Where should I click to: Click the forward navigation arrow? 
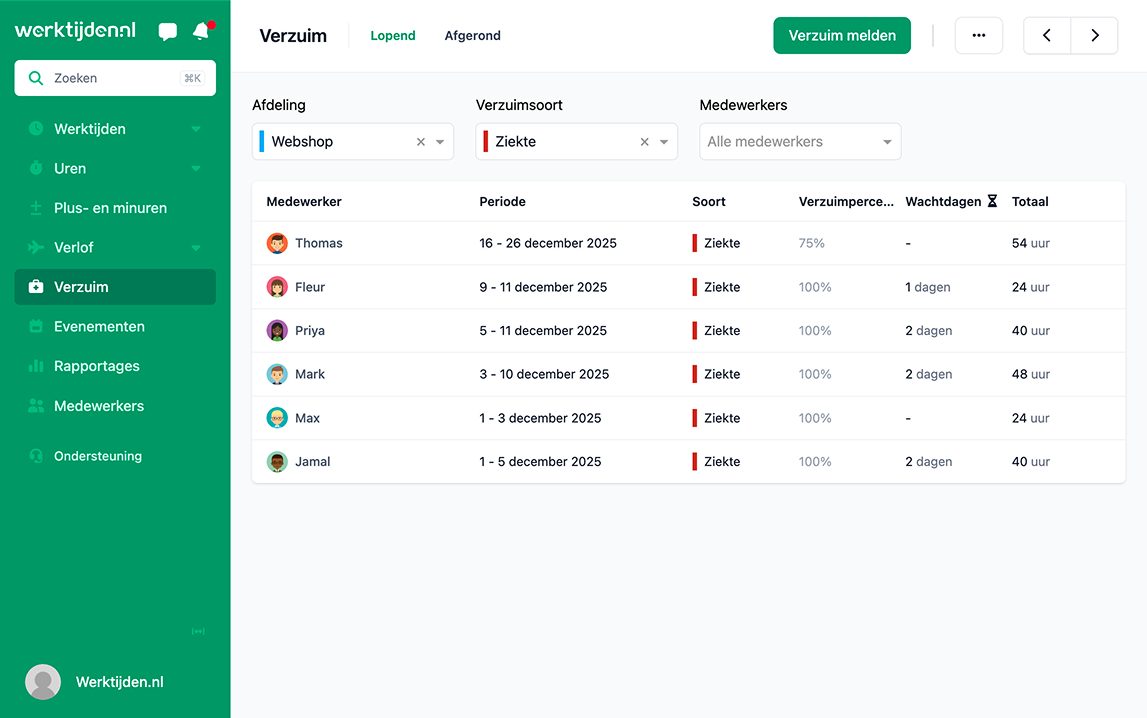(1094, 35)
